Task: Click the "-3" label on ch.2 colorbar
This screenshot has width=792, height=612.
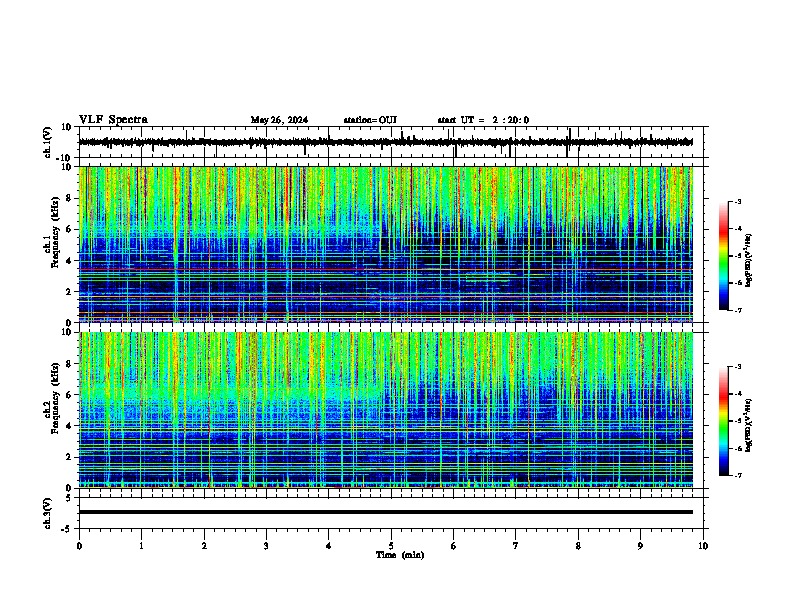Action: (737, 367)
